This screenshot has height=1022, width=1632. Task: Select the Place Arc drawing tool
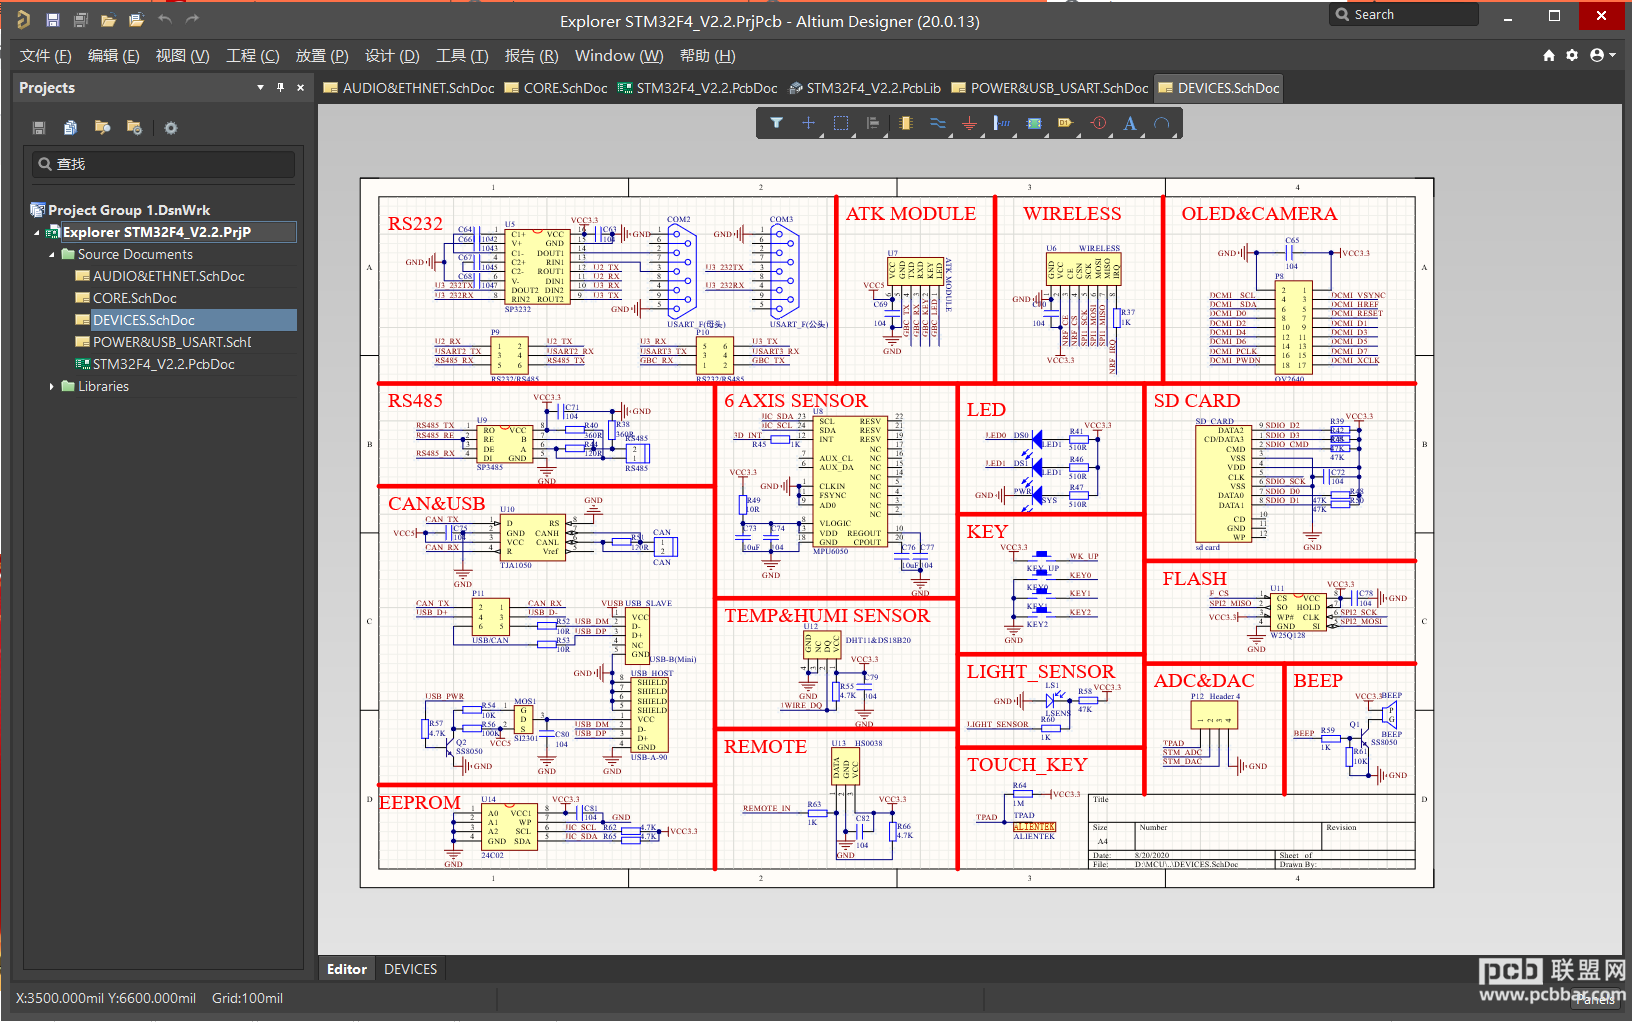tap(1162, 123)
